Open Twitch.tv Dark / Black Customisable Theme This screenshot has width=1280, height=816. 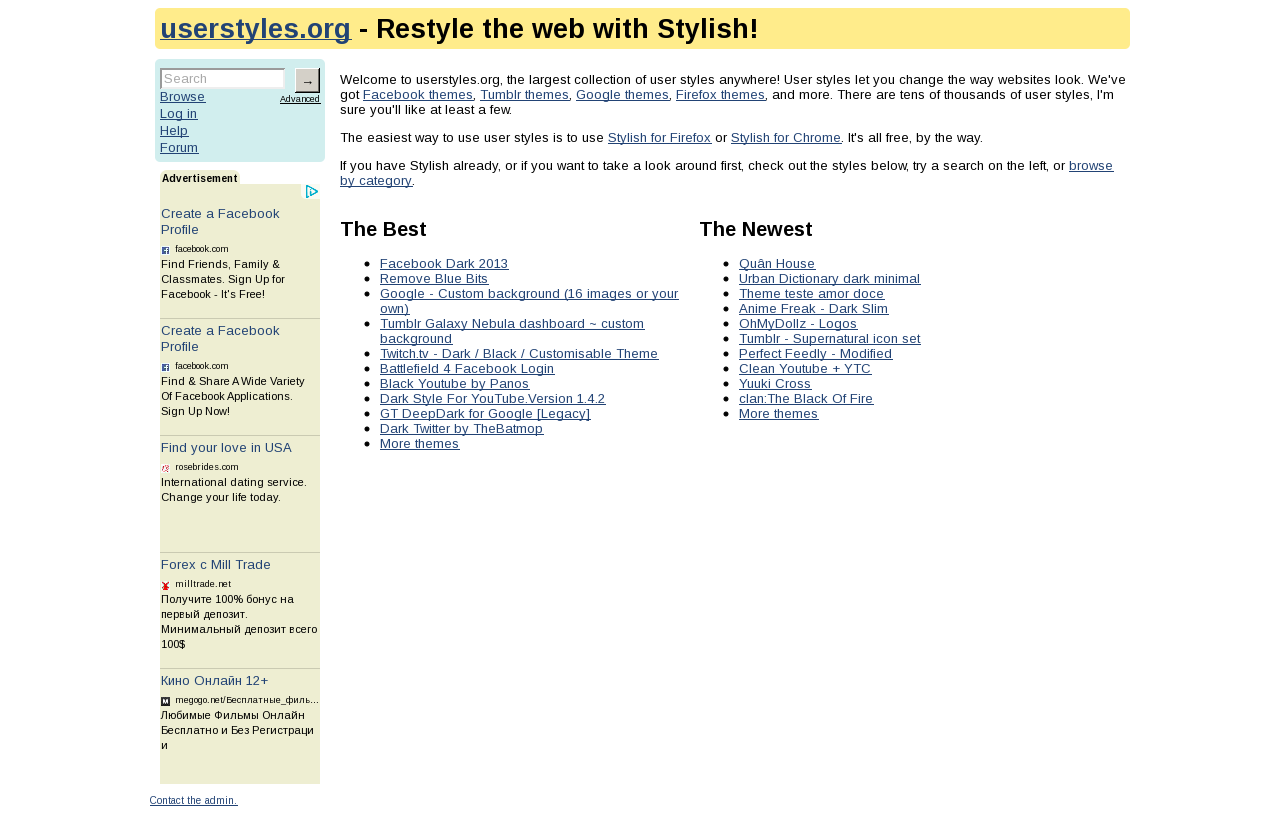tap(519, 354)
